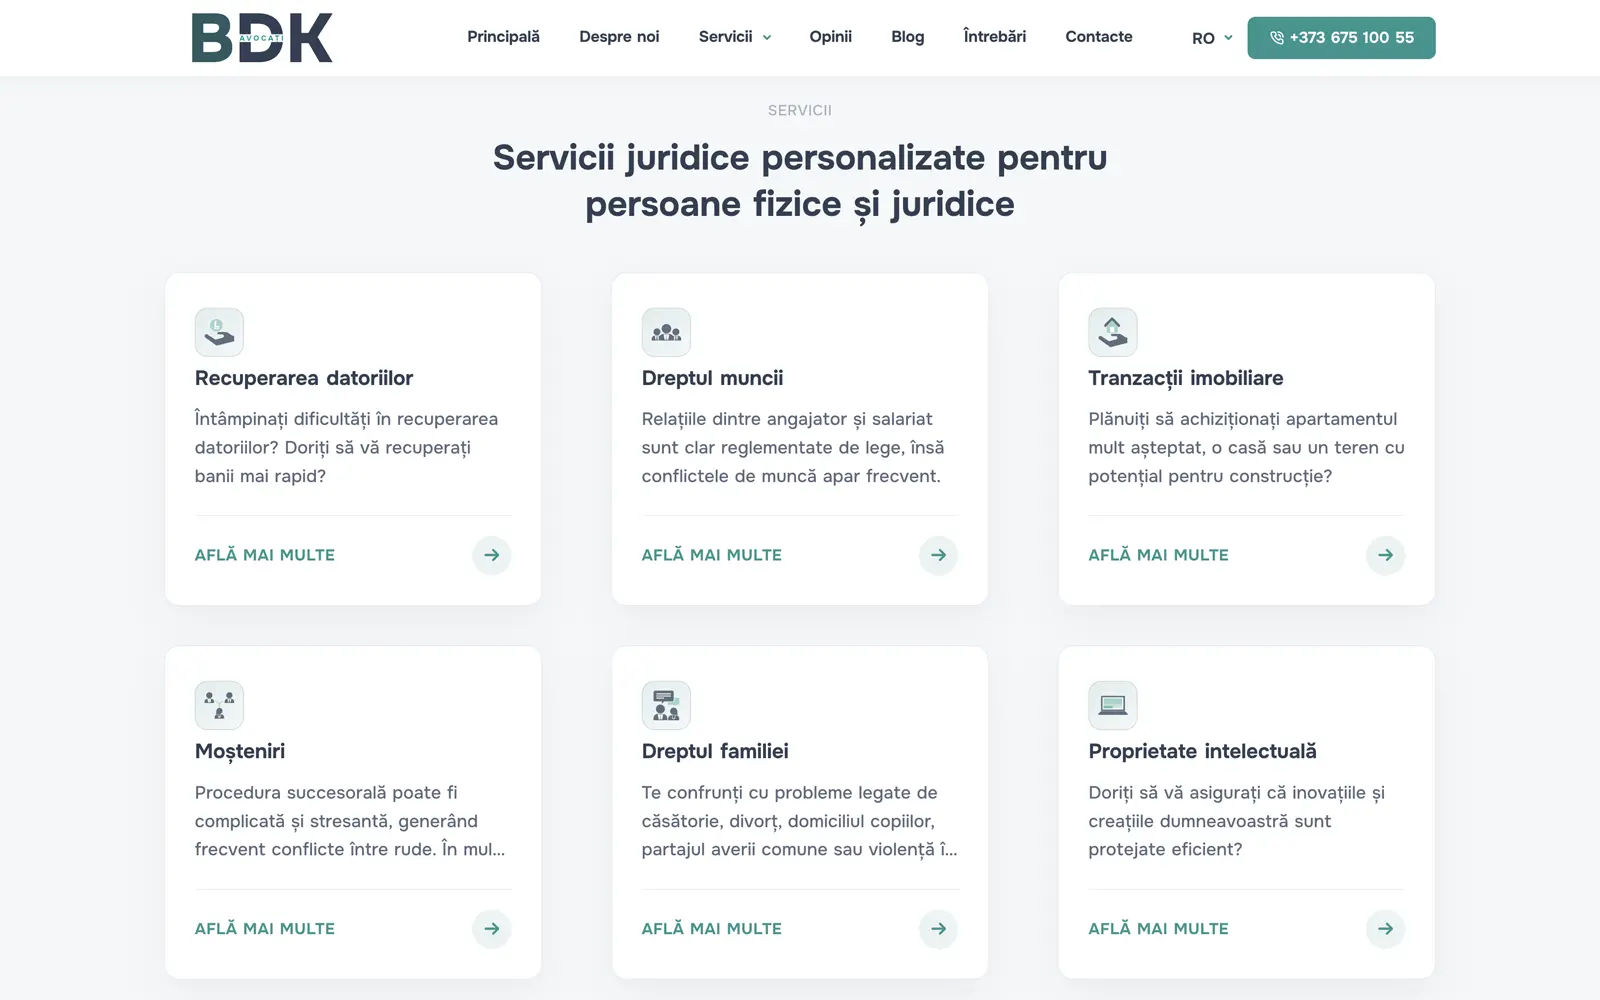
Task: Click arrow button in Tranzacții imobiliare card
Action: click(1386, 555)
